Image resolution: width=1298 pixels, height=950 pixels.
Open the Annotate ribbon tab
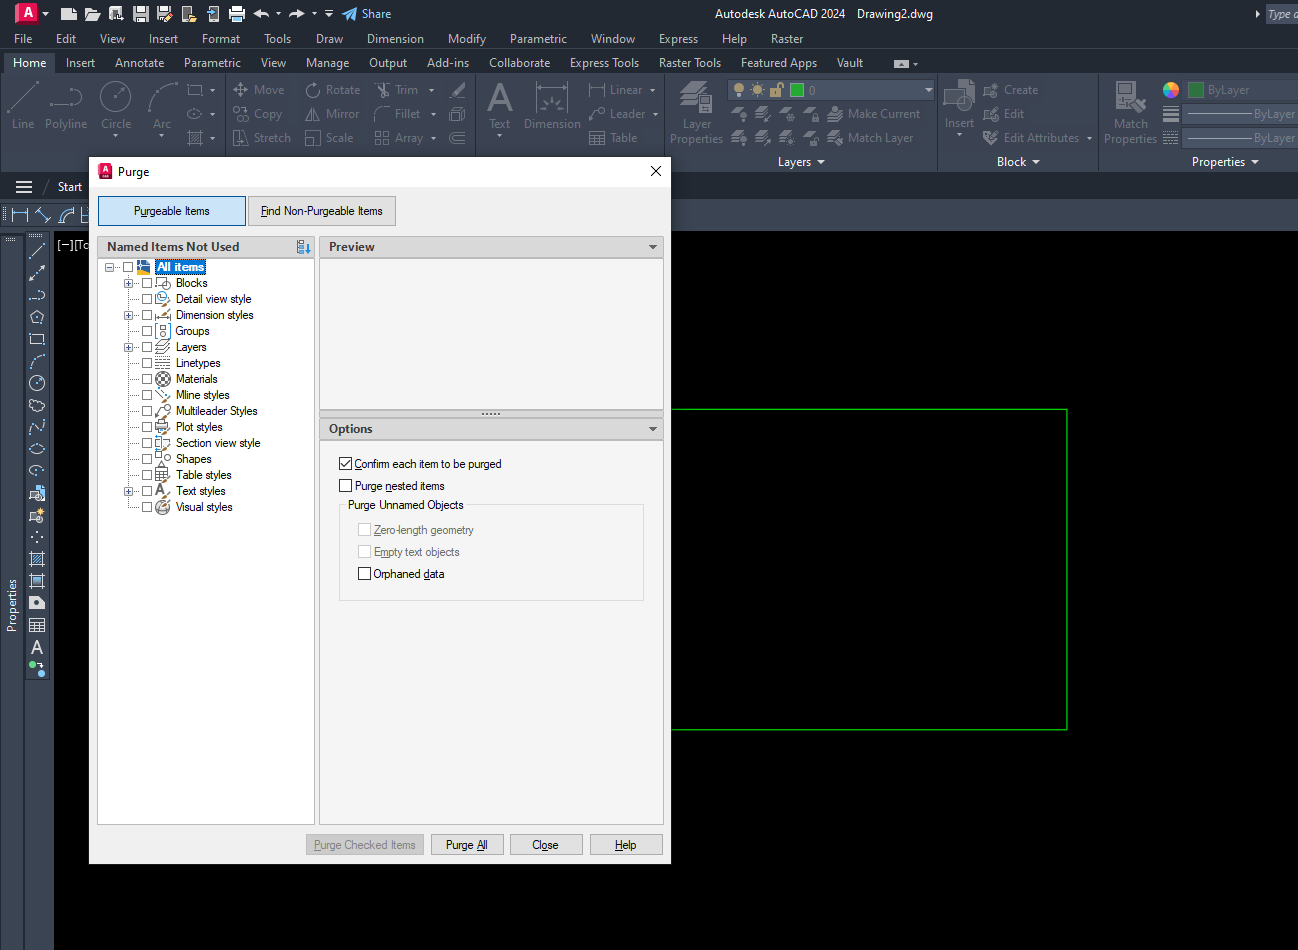tap(139, 63)
